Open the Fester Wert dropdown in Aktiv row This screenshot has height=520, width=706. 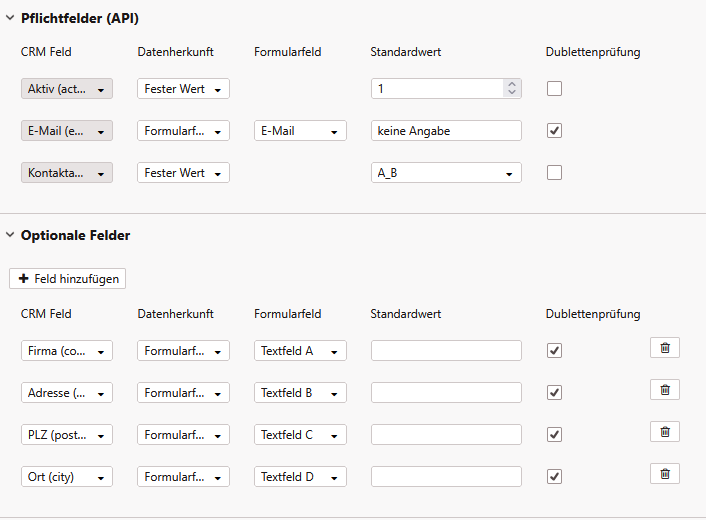click(x=183, y=89)
